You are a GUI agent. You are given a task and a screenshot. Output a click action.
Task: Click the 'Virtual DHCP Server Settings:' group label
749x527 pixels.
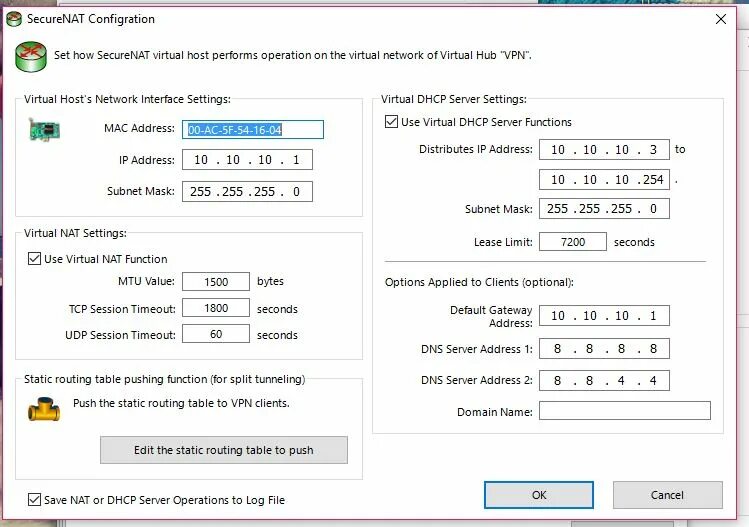click(x=454, y=99)
